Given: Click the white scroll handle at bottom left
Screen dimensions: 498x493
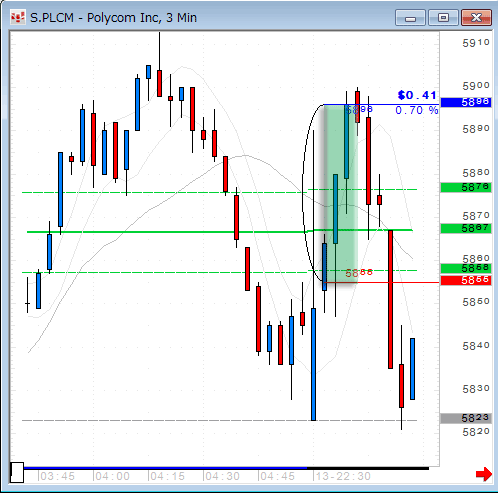Looking at the screenshot, I should (17, 472).
